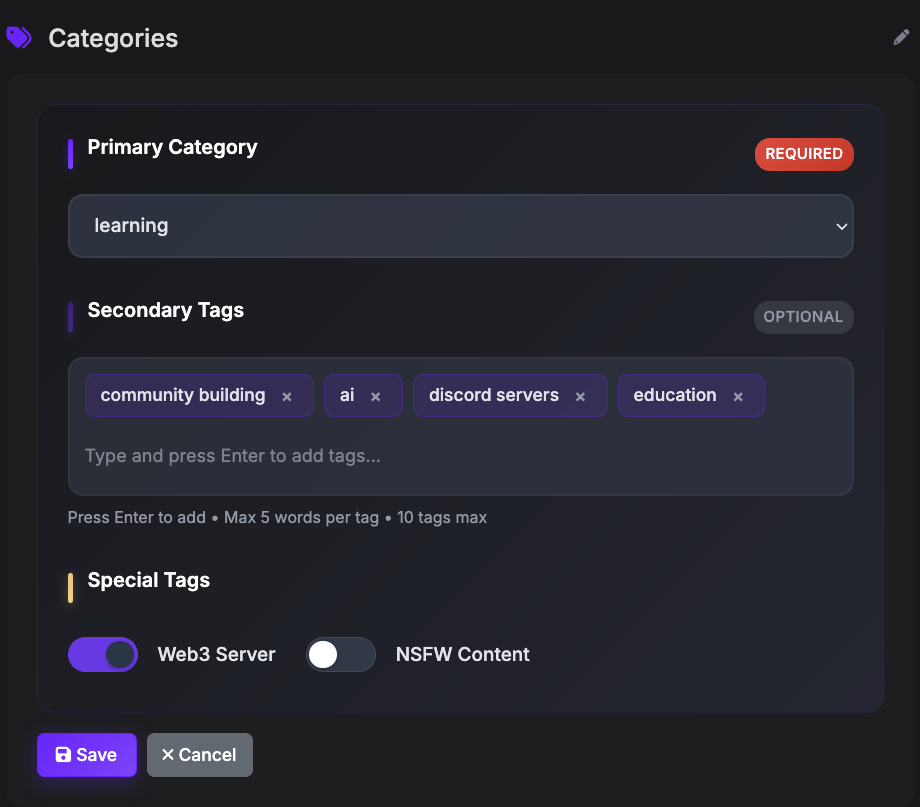Click the × icon inside the Cancel button
The image size is (920, 807).
coord(170,754)
